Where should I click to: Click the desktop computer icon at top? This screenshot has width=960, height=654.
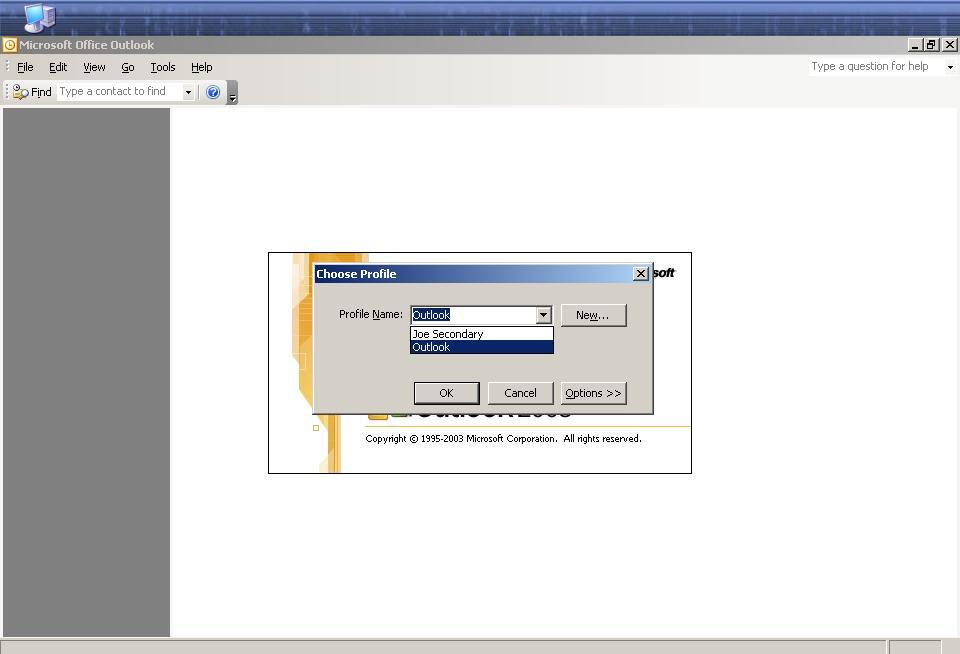[40, 17]
